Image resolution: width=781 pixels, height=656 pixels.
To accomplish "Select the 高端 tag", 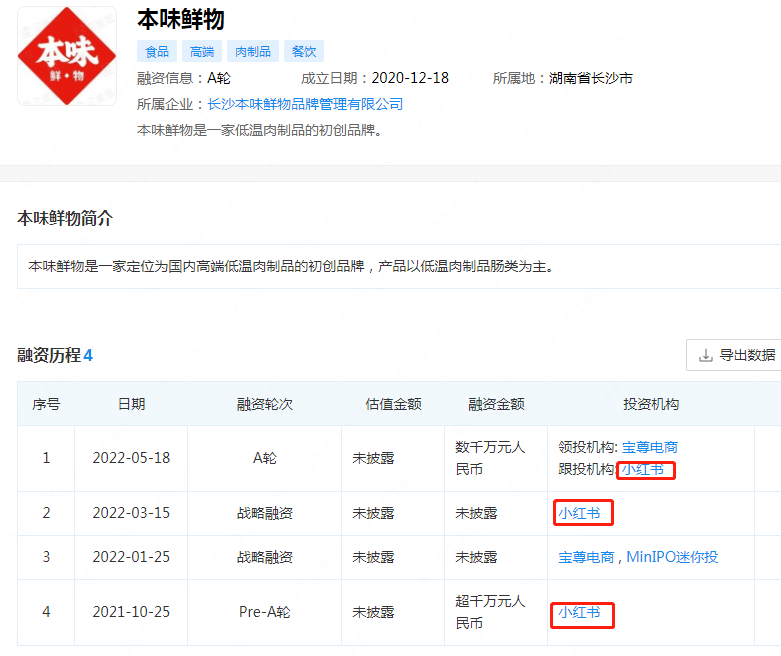I will (x=202, y=52).
